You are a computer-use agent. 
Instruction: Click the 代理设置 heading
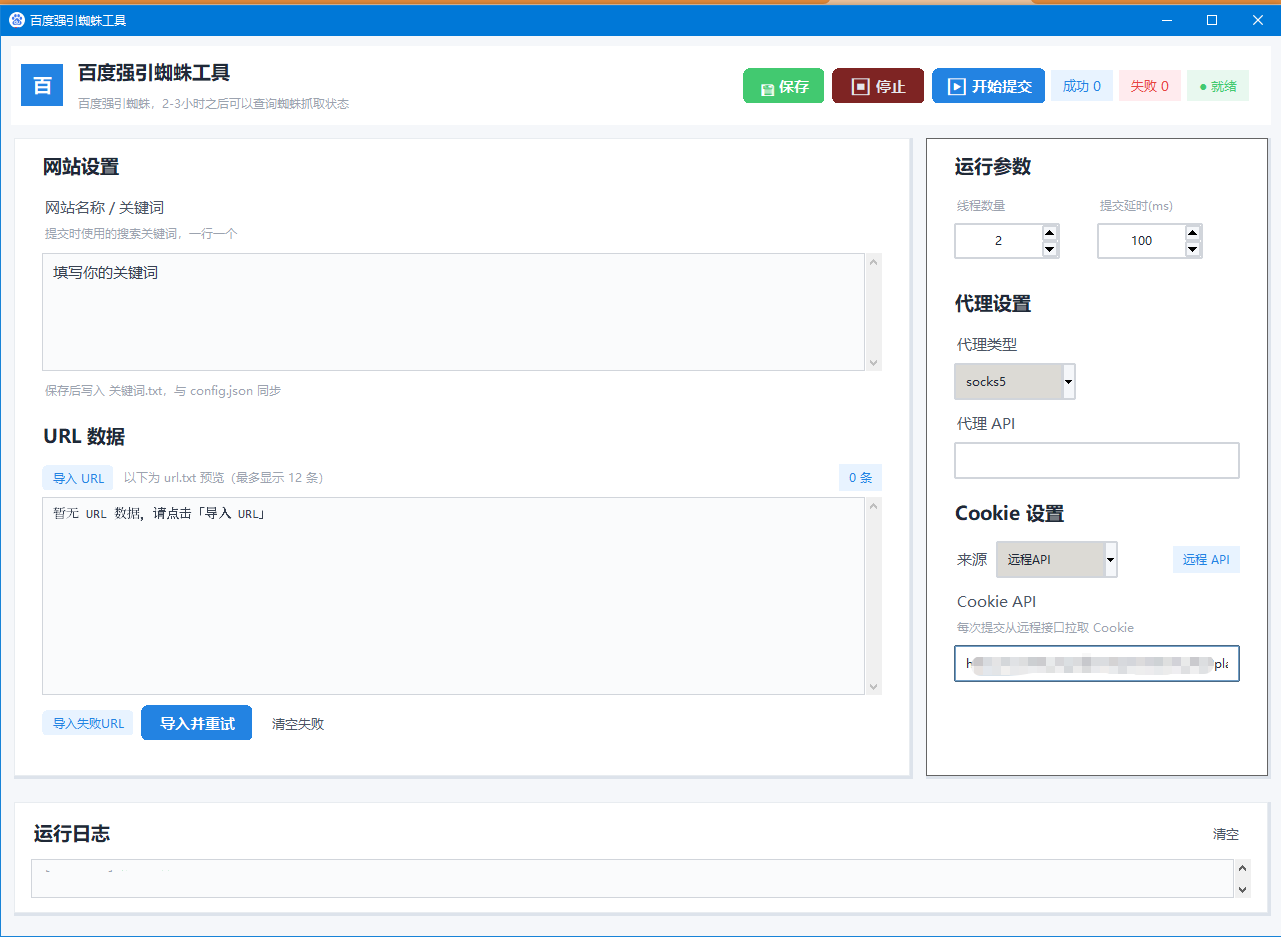point(993,304)
